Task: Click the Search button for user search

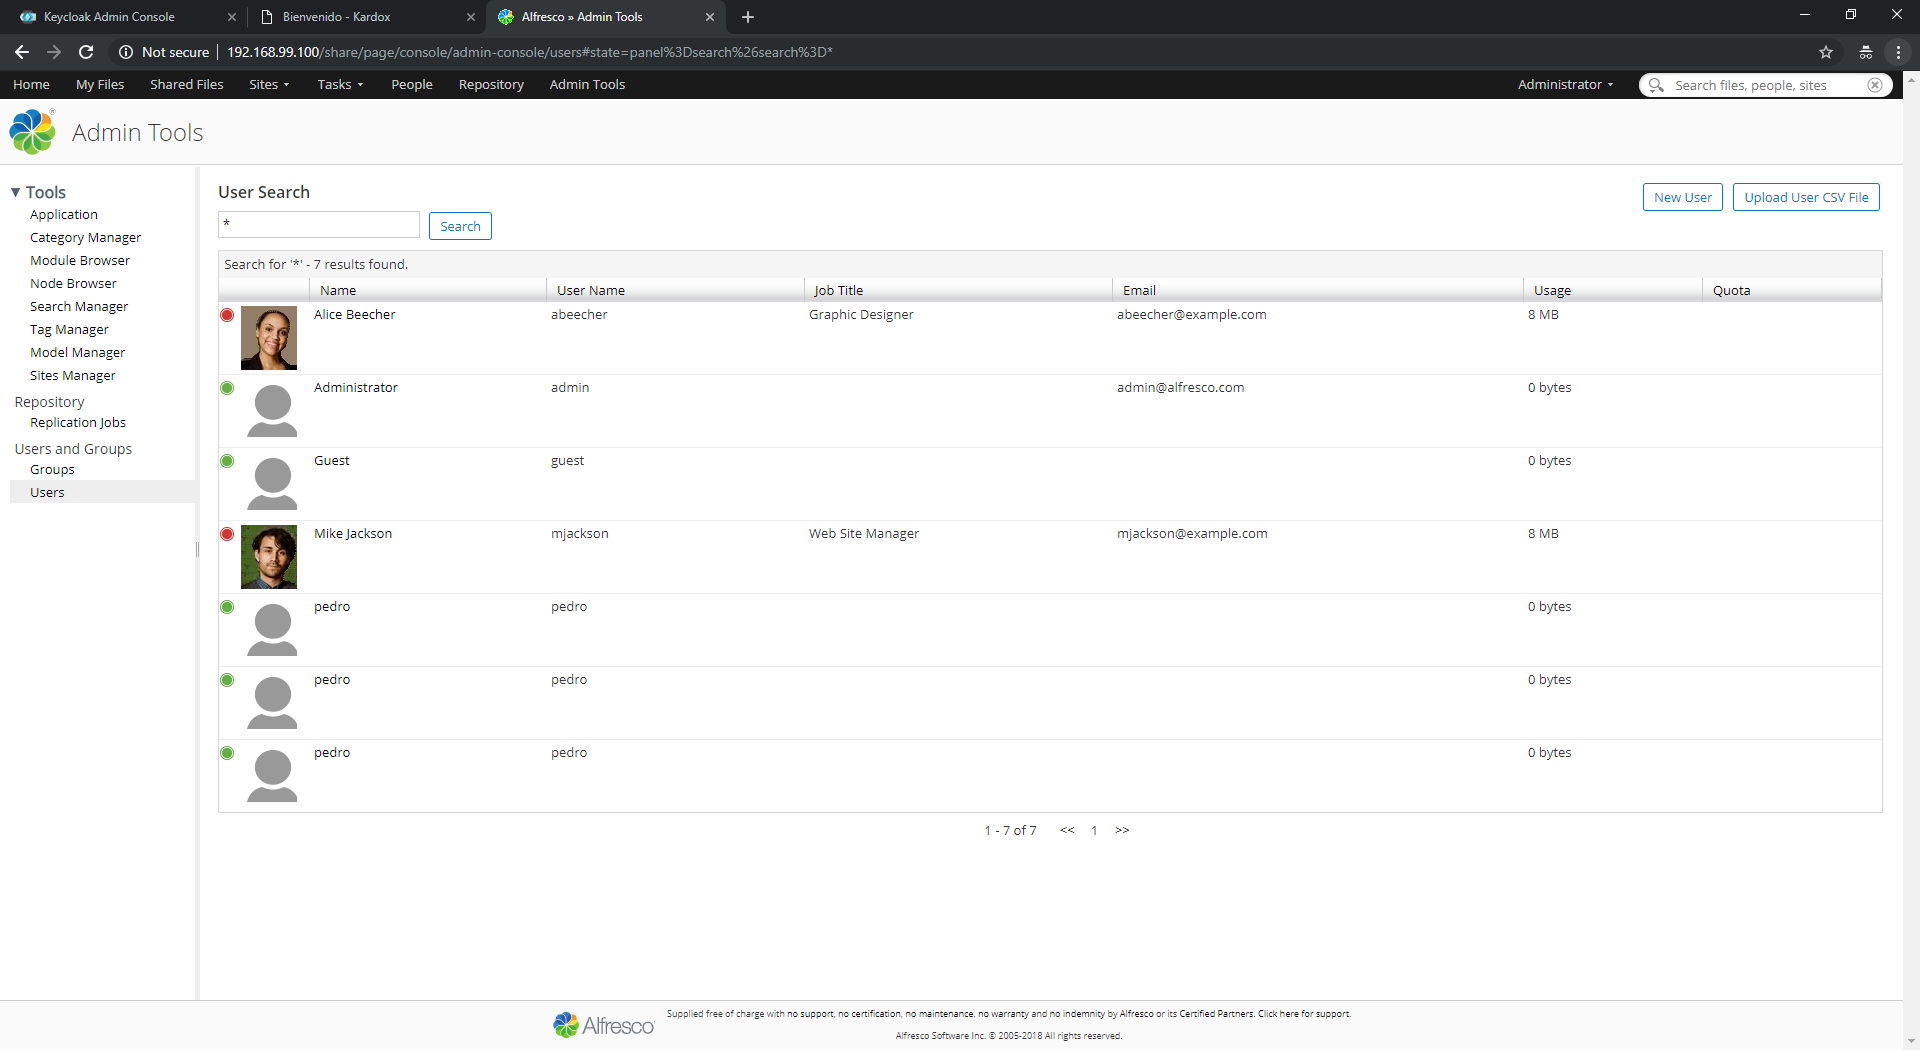Action: [x=460, y=226]
